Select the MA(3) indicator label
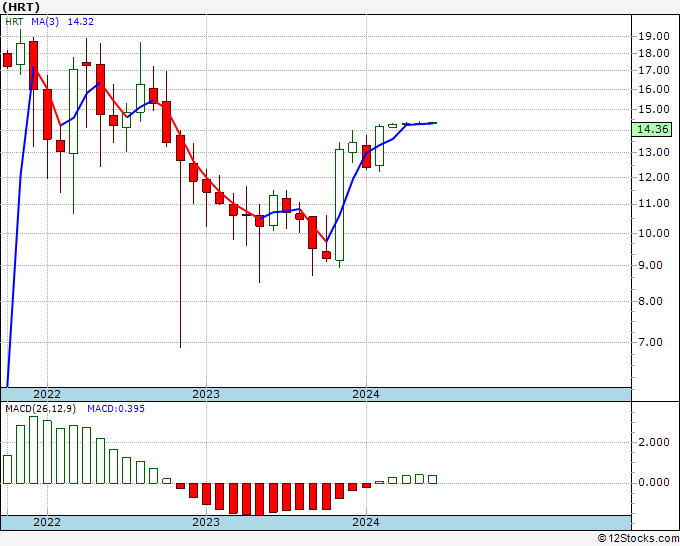Viewport: 680px width, 546px height. tap(45, 22)
